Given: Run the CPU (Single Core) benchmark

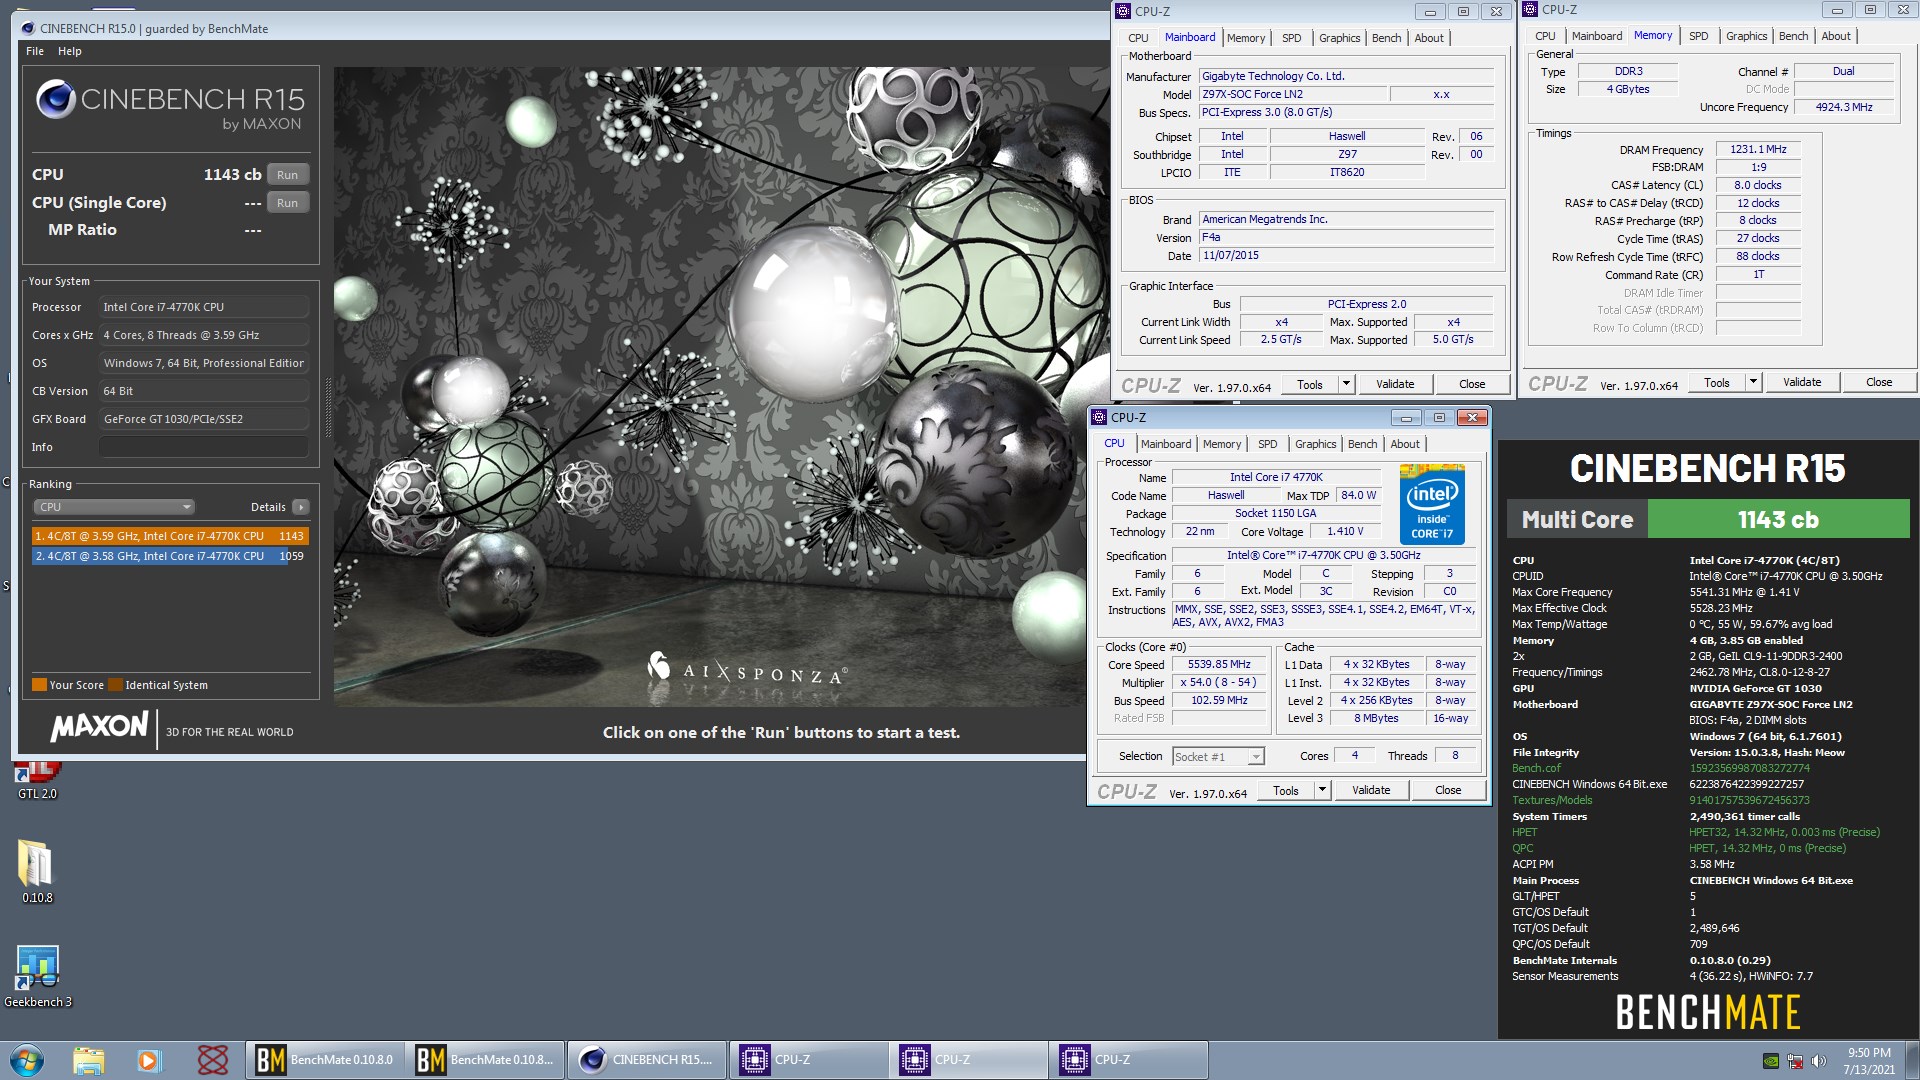Looking at the screenshot, I should (x=287, y=203).
